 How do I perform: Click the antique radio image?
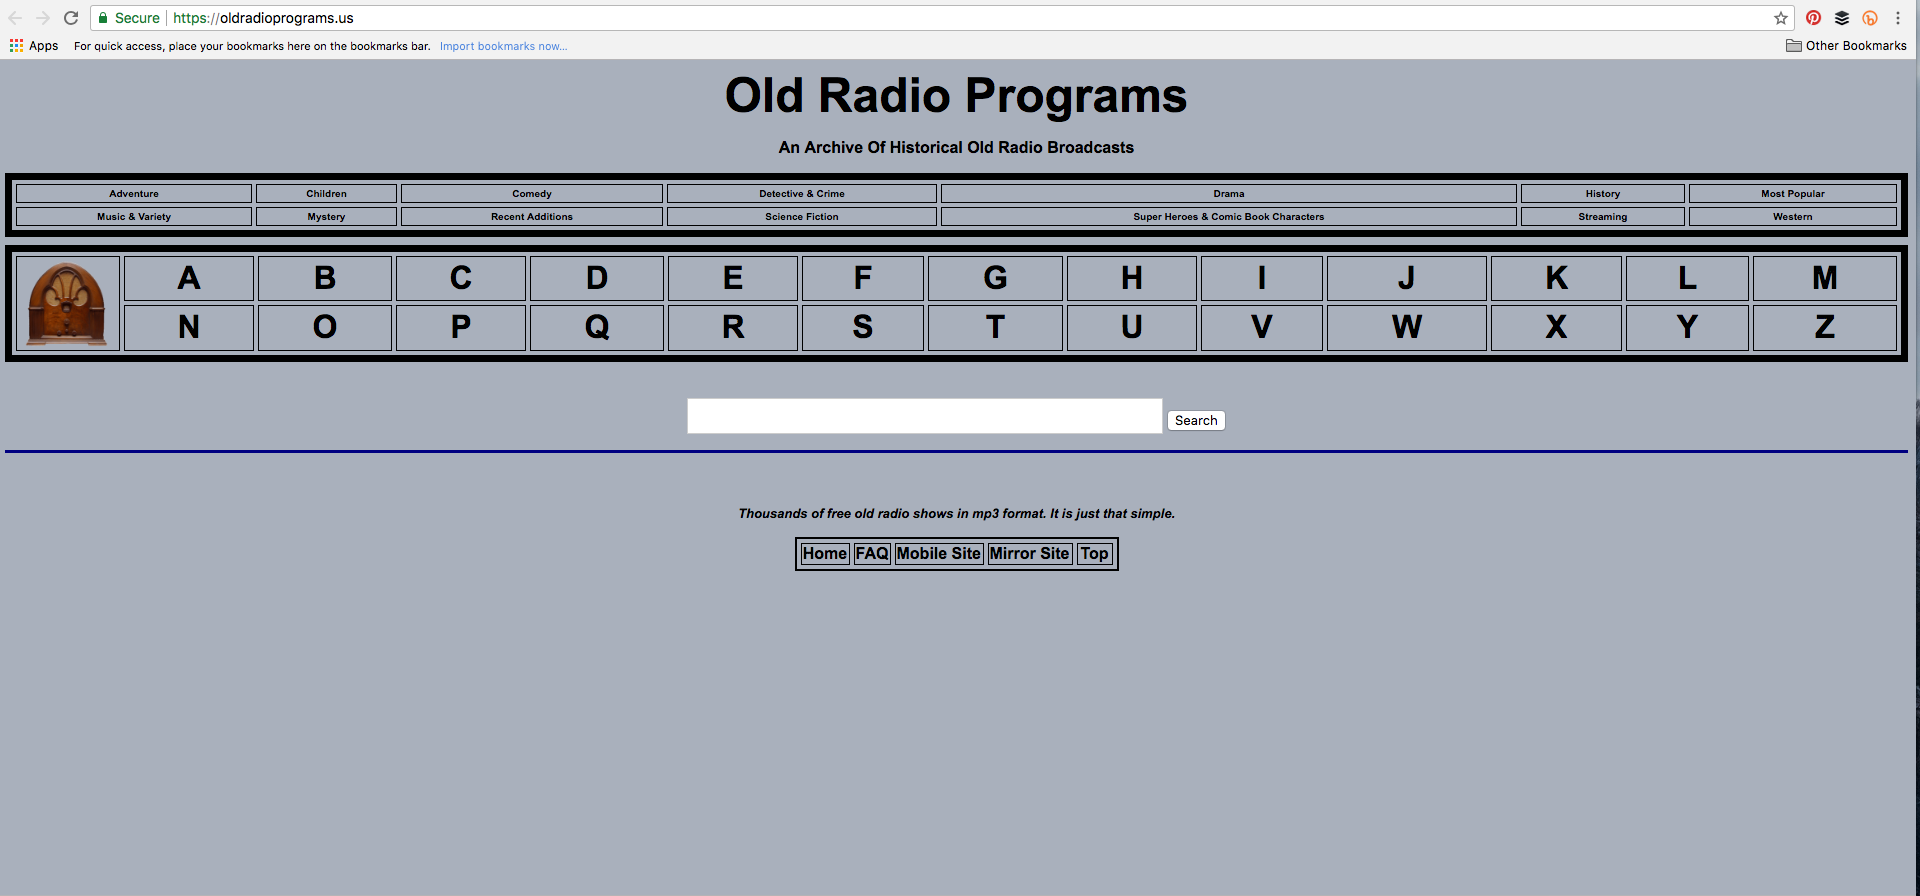click(x=67, y=303)
